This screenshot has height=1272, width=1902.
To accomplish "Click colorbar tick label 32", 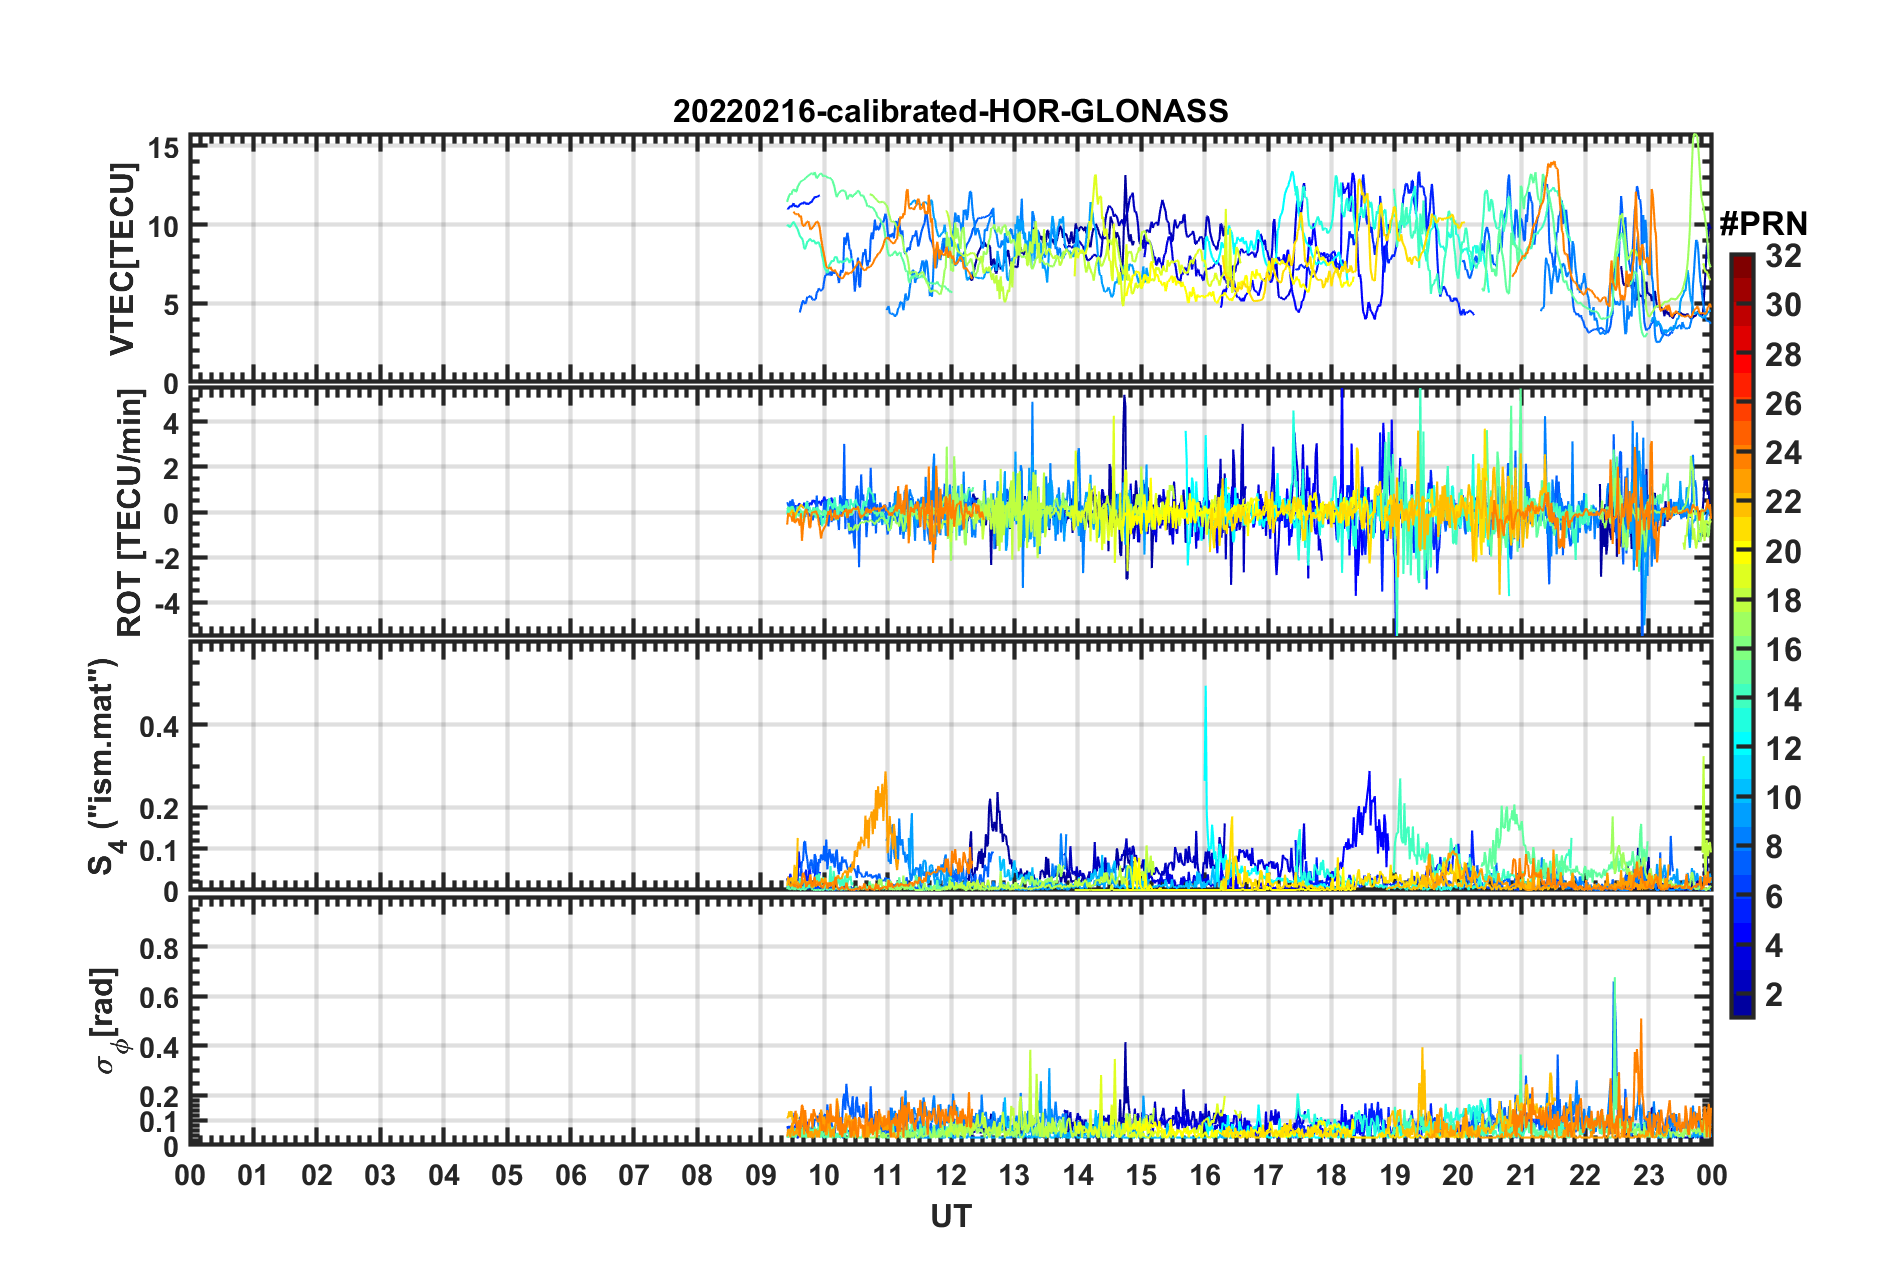I will tap(1783, 256).
